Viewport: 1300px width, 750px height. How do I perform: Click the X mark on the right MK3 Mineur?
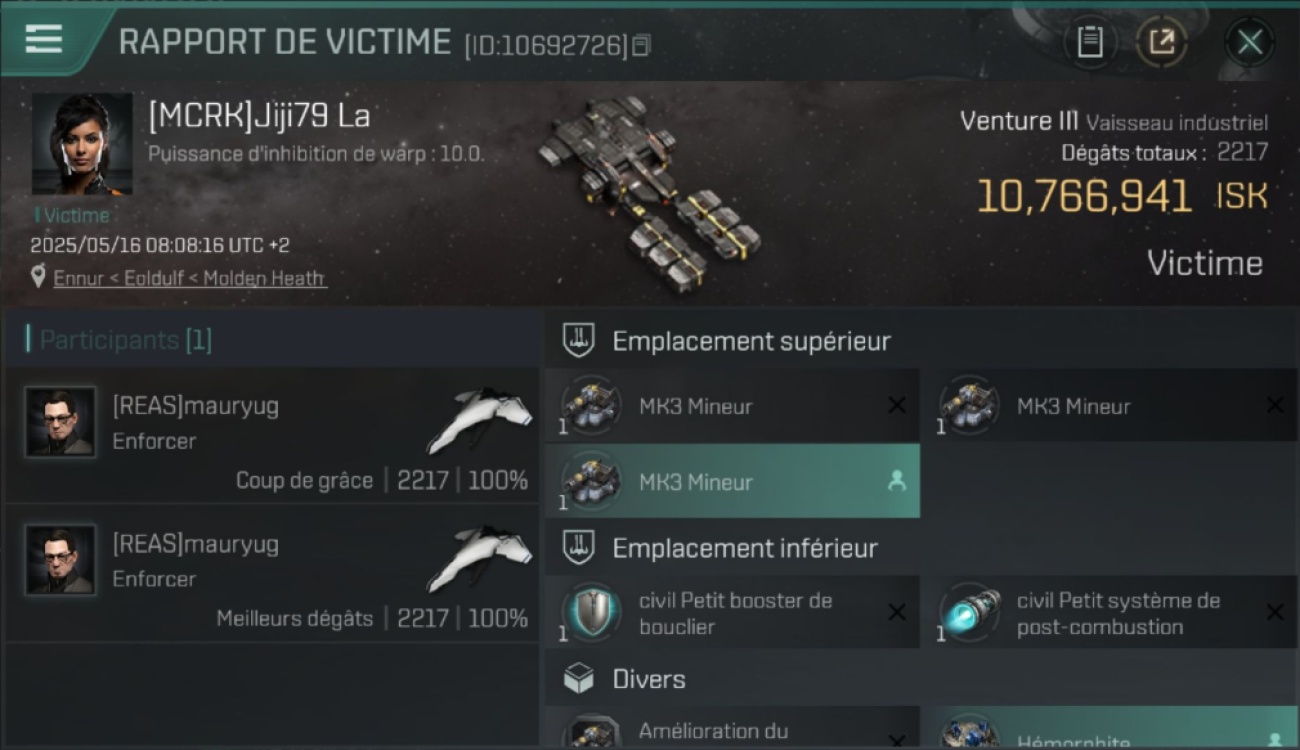point(1275,405)
